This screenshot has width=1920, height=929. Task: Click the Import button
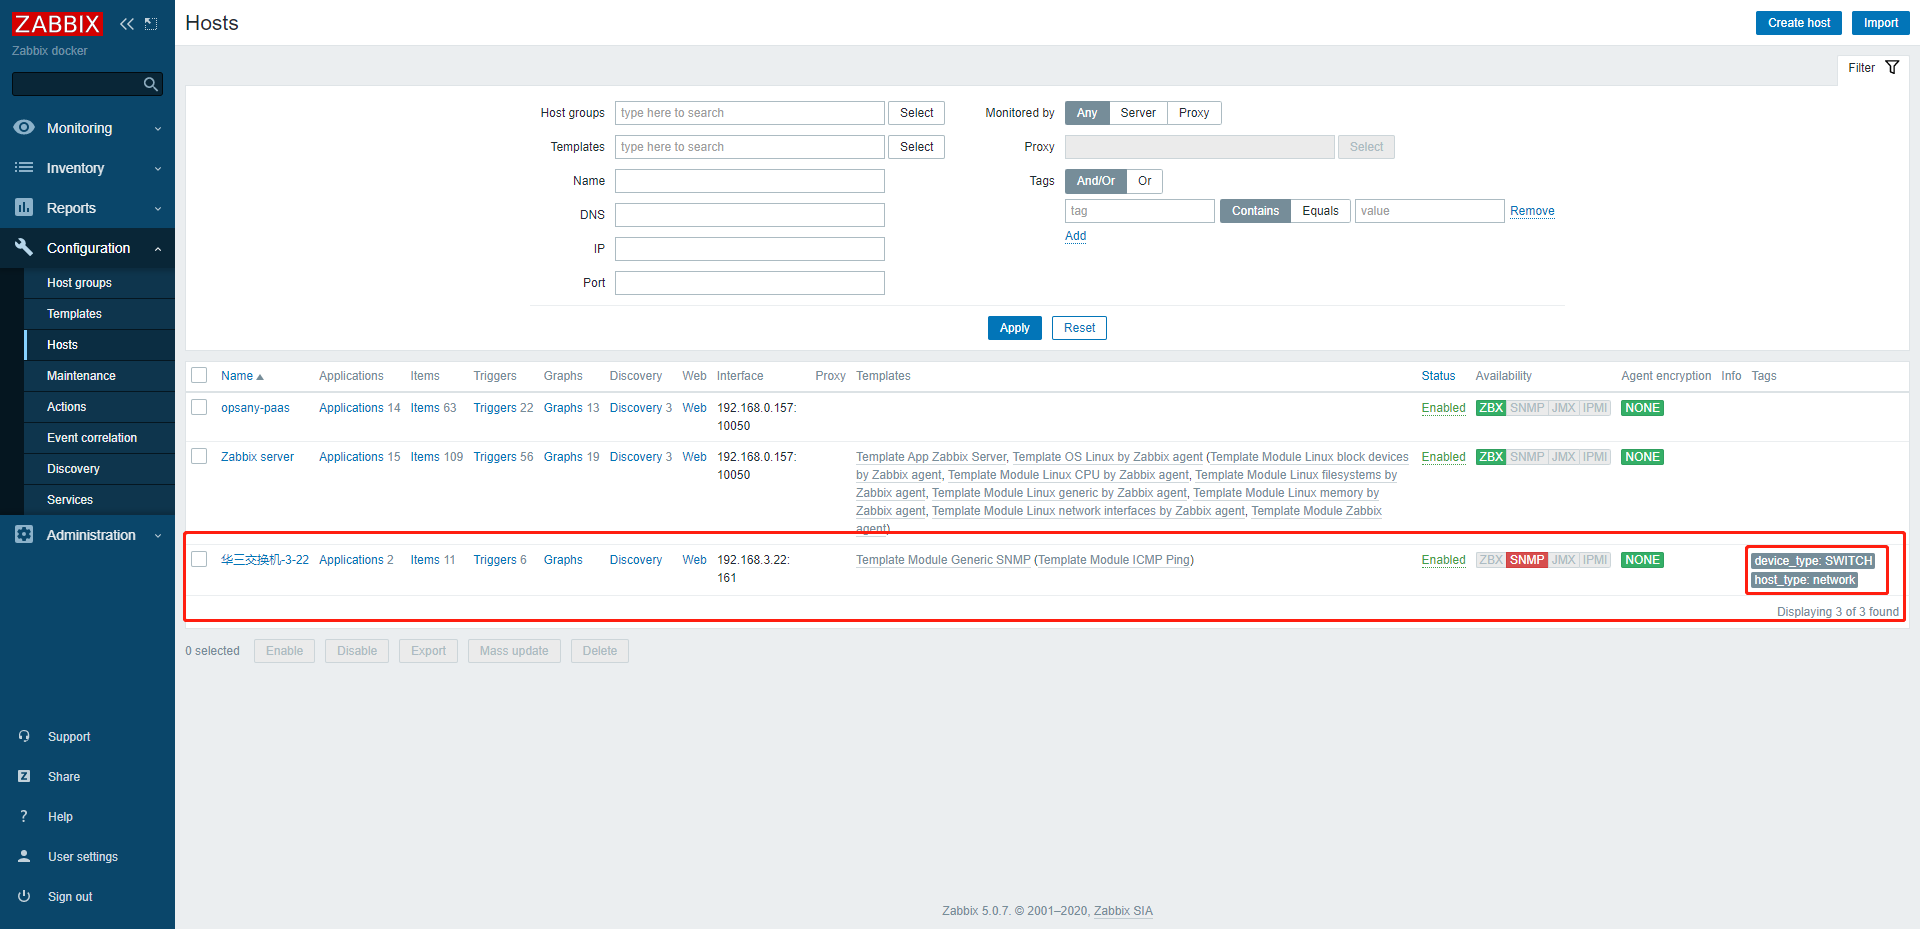click(x=1880, y=23)
